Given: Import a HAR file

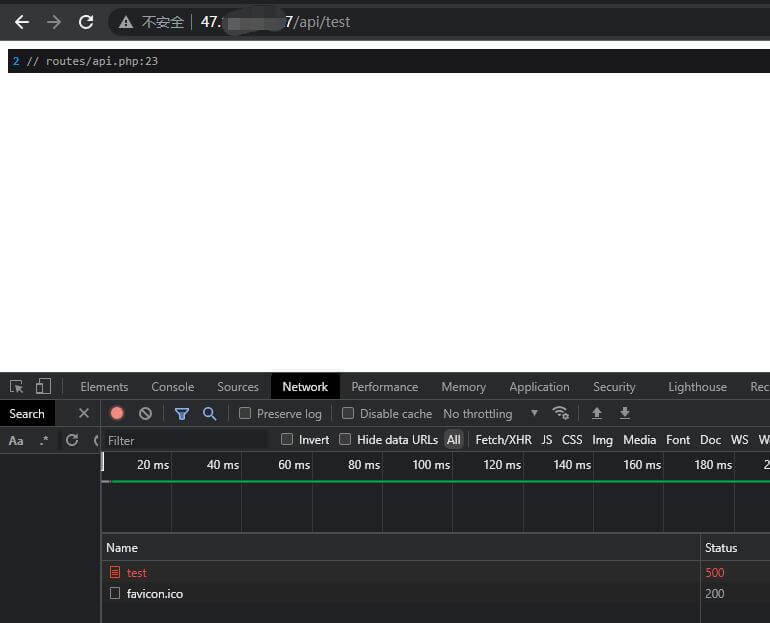Looking at the screenshot, I should click(x=597, y=413).
